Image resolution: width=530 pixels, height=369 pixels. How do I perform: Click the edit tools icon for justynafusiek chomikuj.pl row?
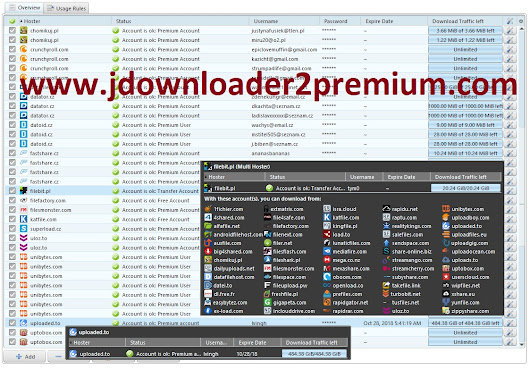(509, 31)
